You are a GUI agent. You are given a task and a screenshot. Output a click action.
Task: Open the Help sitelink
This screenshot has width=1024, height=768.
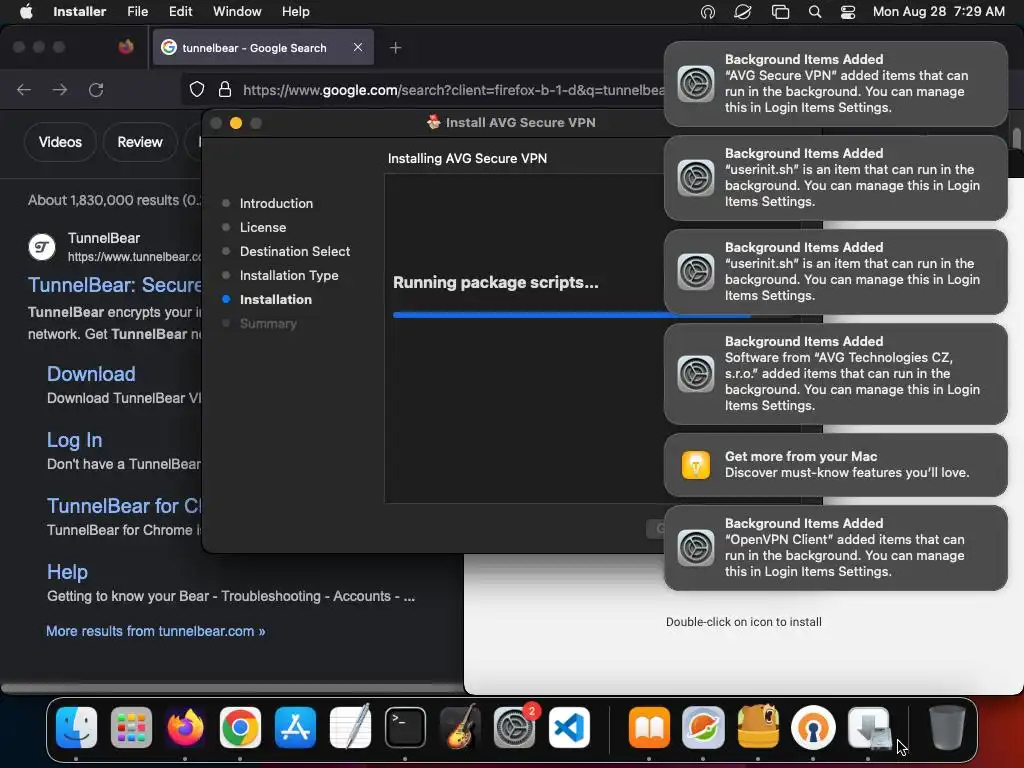click(x=67, y=571)
